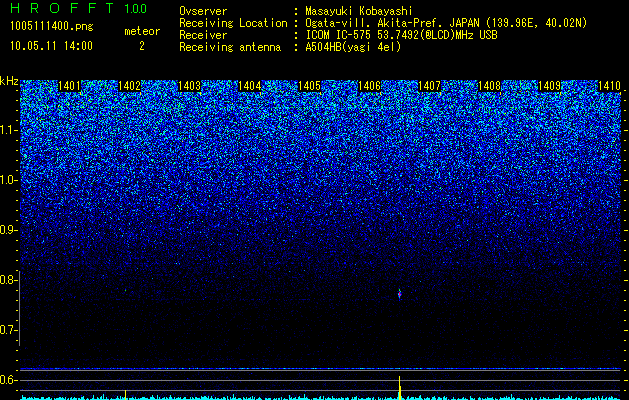Viewport: 629px width, 400px height.
Task: Click the faint green dot near 1402
Action: 126,290
